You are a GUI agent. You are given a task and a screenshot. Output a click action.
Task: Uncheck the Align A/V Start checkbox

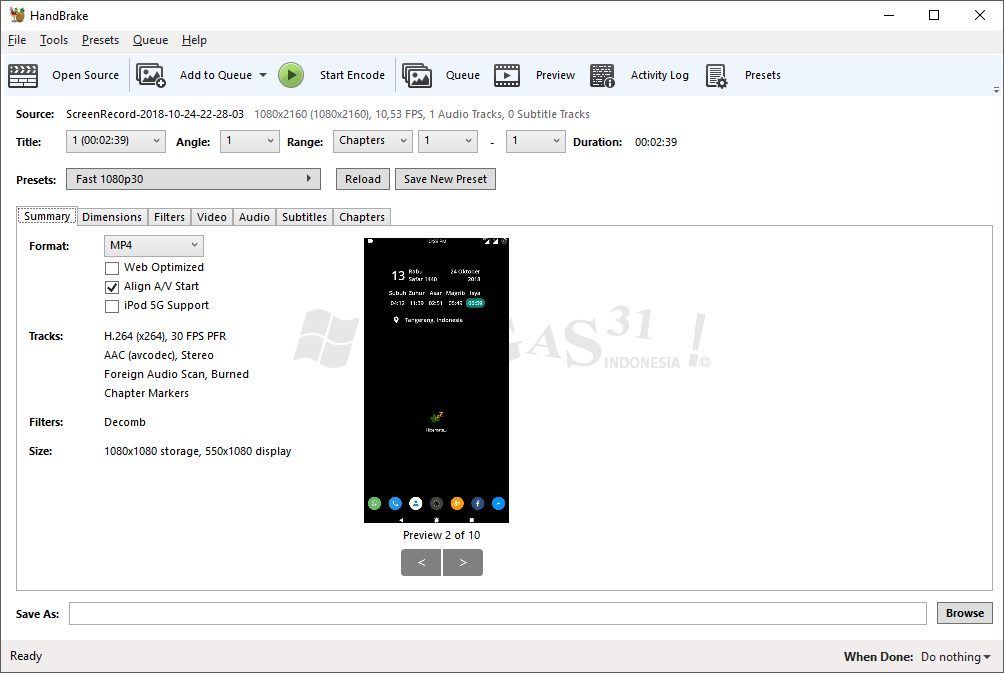[x=112, y=287]
